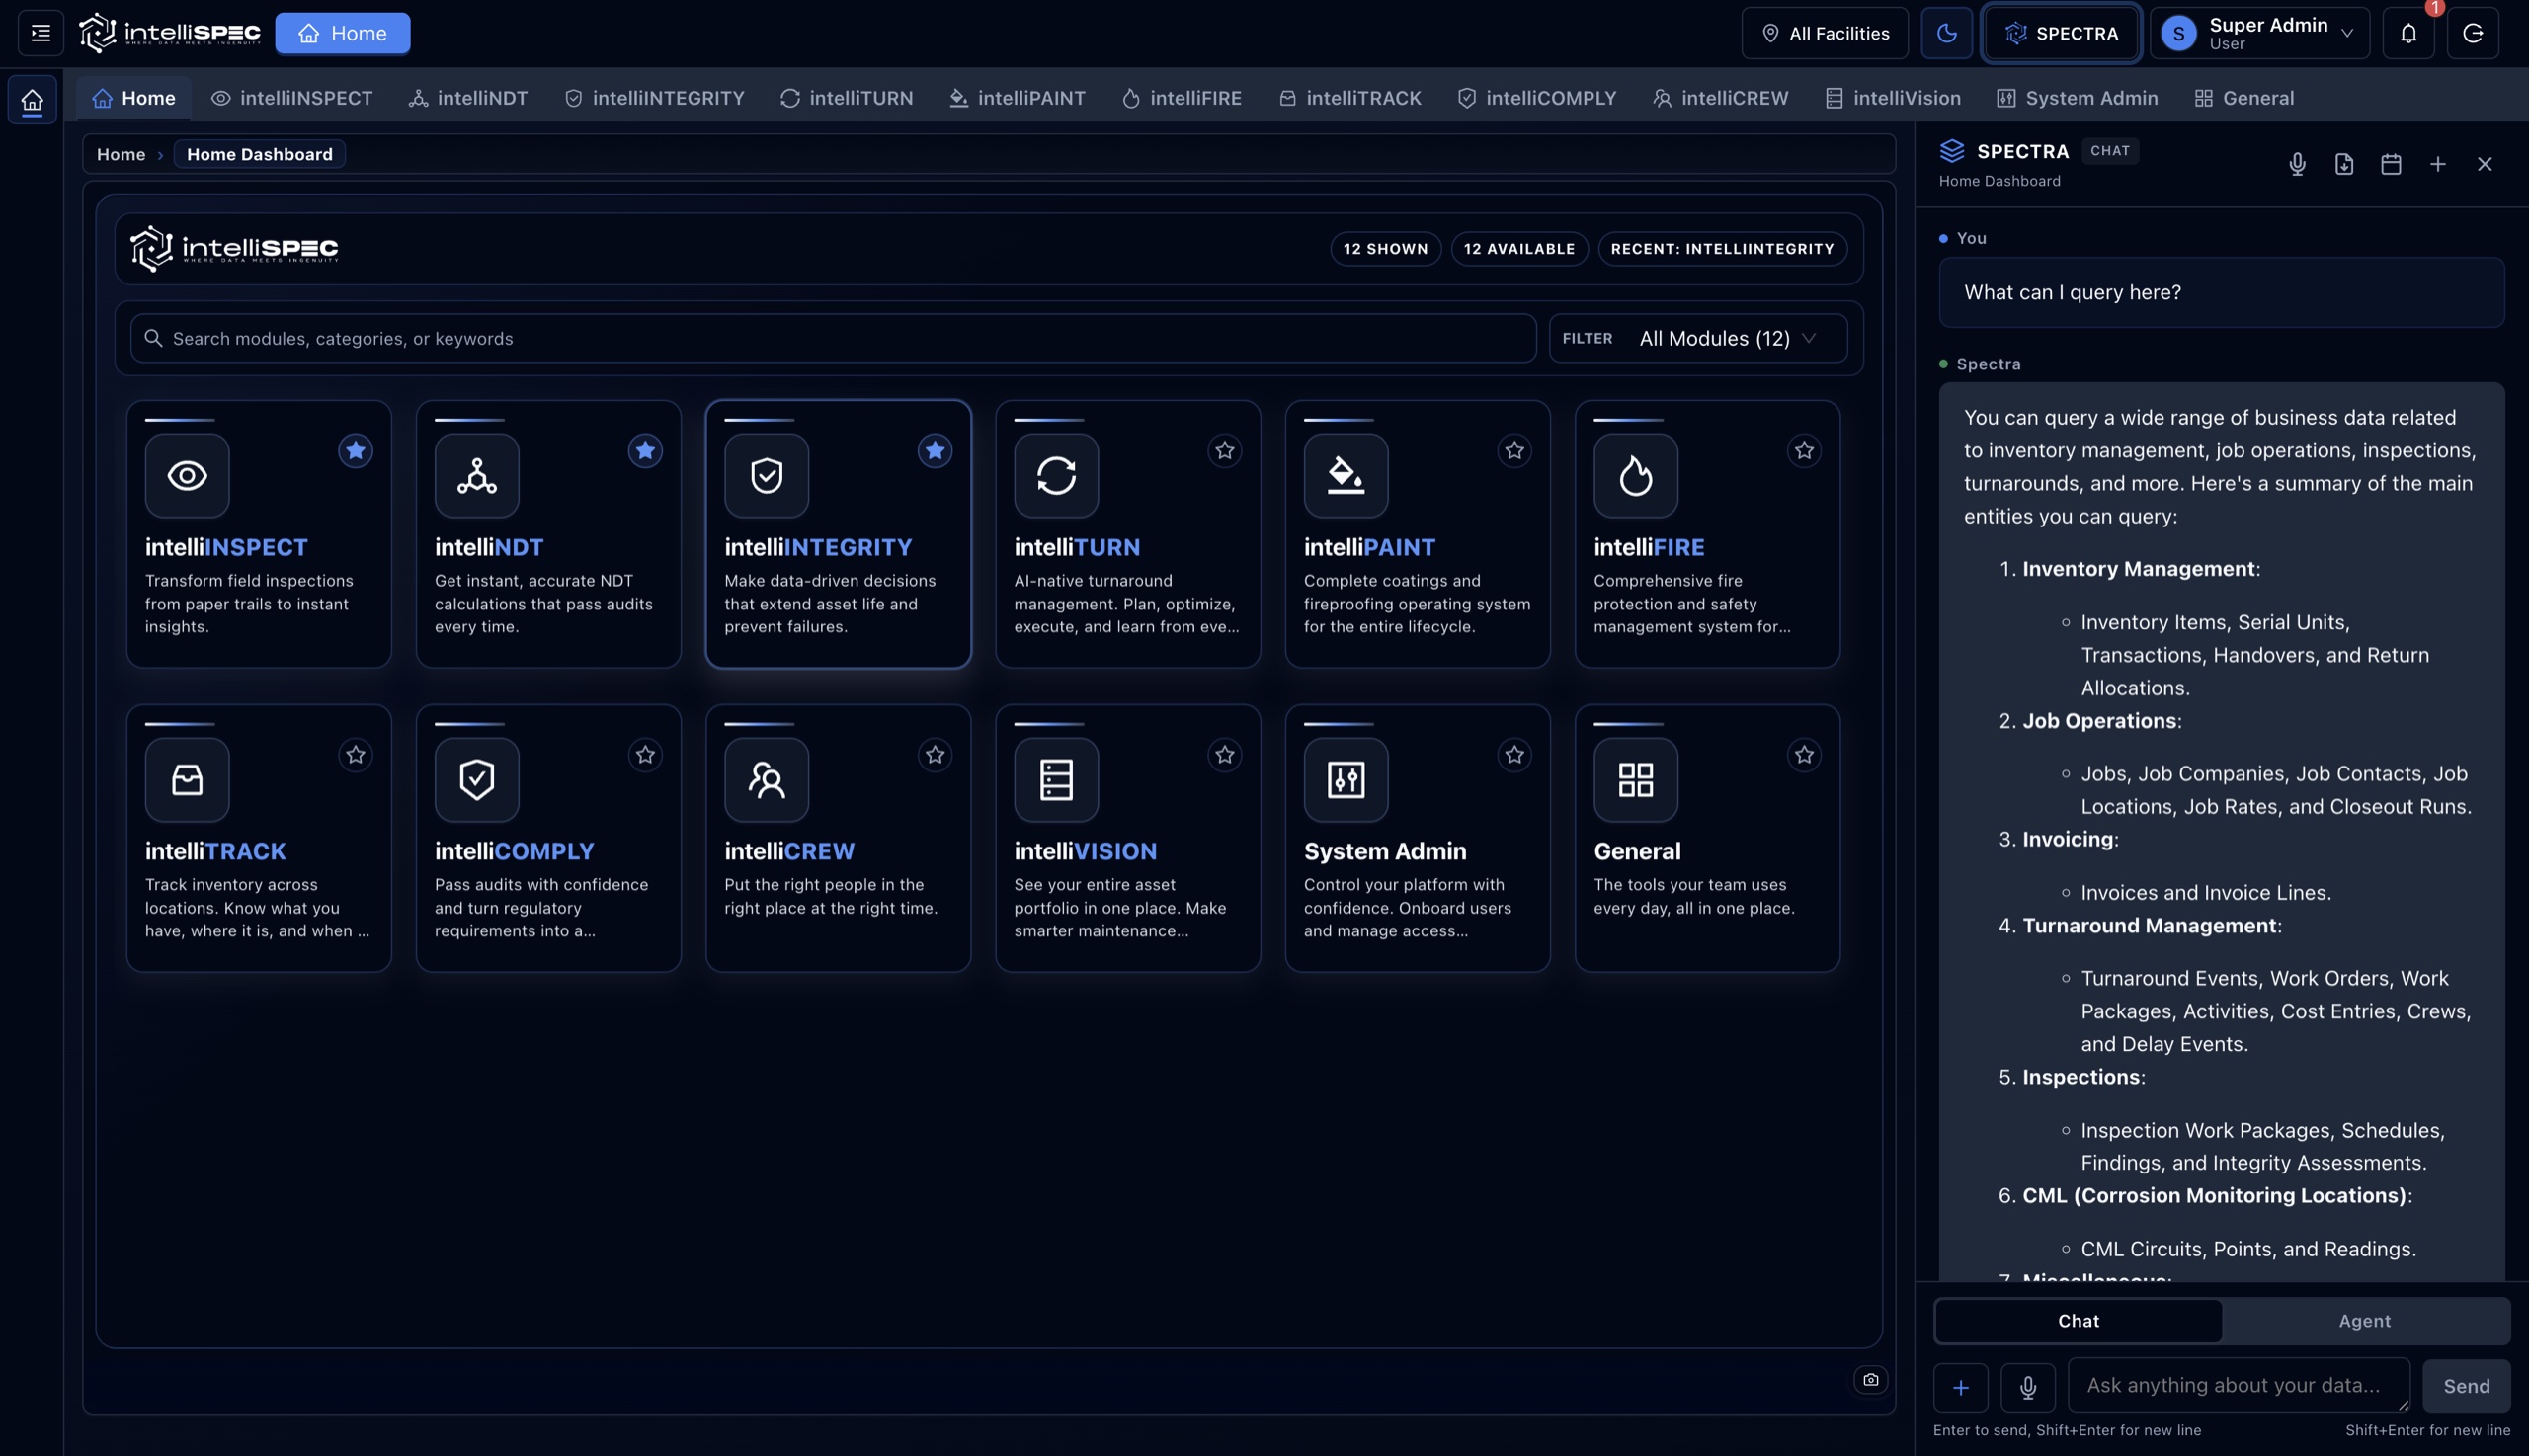The width and height of the screenshot is (2529, 1456).
Task: Favorite intelliFIRE with star
Action: tap(1804, 451)
